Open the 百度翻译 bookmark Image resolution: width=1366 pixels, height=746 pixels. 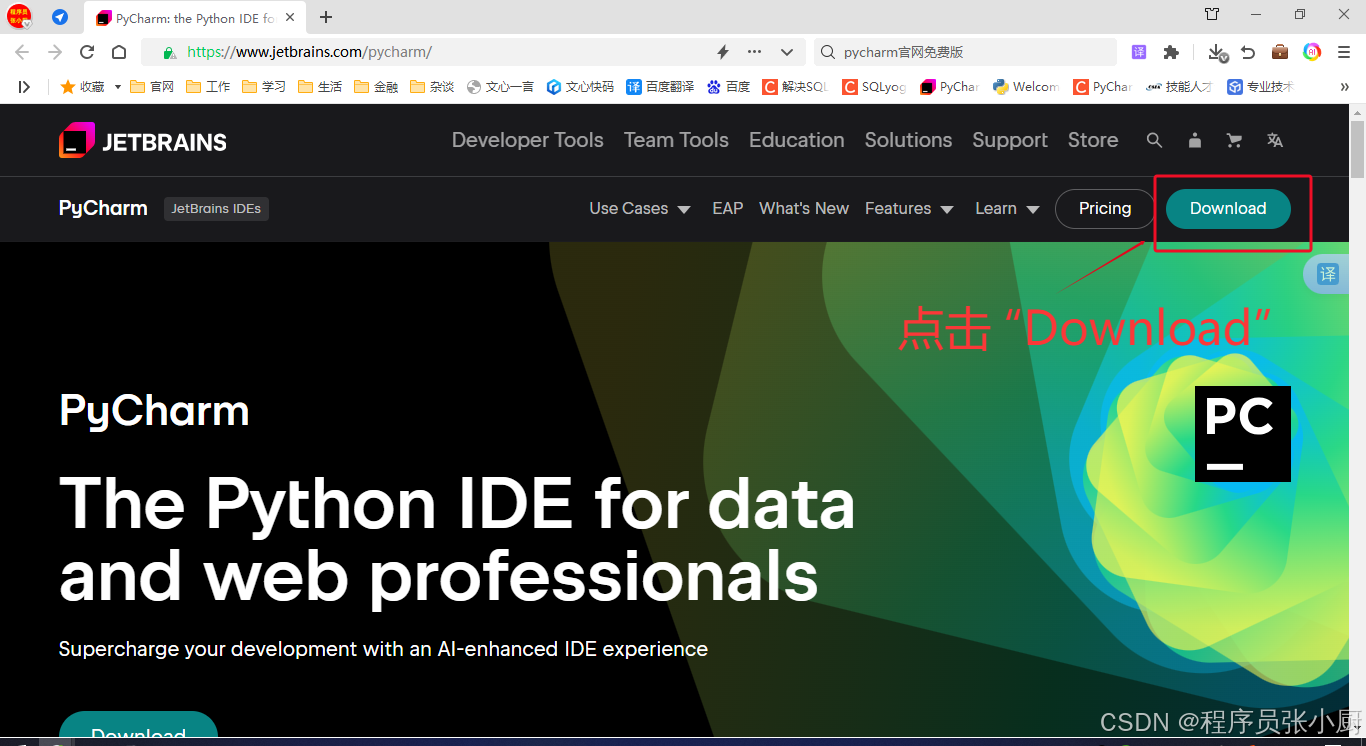(x=660, y=87)
